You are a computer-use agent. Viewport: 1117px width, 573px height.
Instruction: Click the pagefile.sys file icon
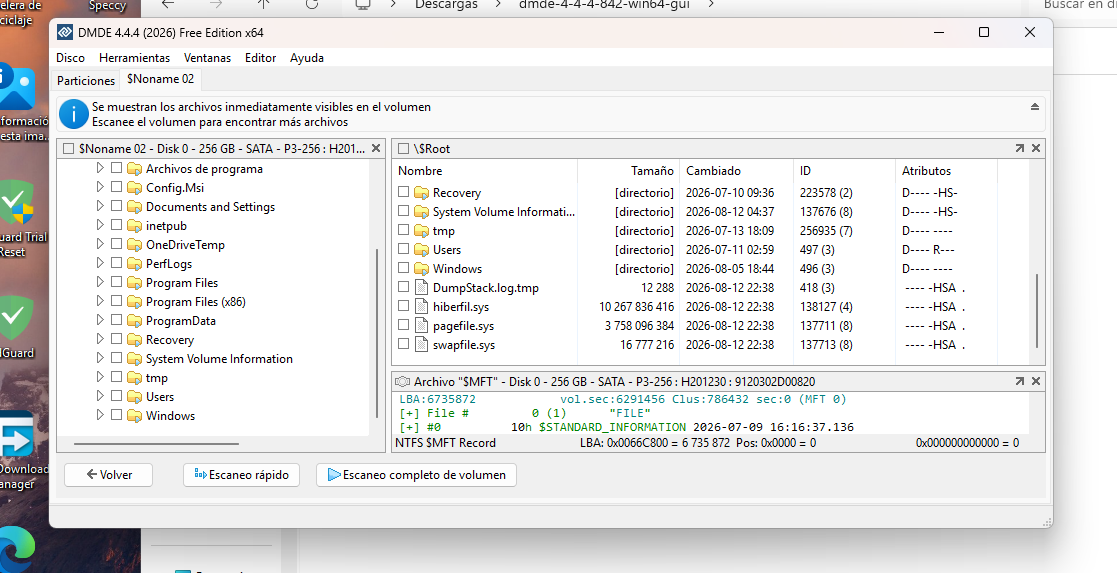(421, 326)
